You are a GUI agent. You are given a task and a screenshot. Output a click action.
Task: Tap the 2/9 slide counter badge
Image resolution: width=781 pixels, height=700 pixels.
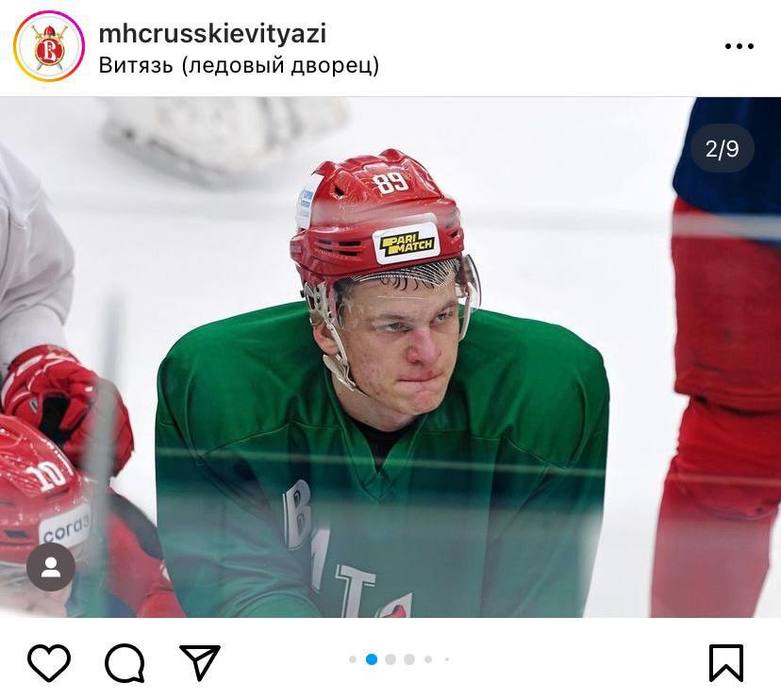[x=722, y=148]
